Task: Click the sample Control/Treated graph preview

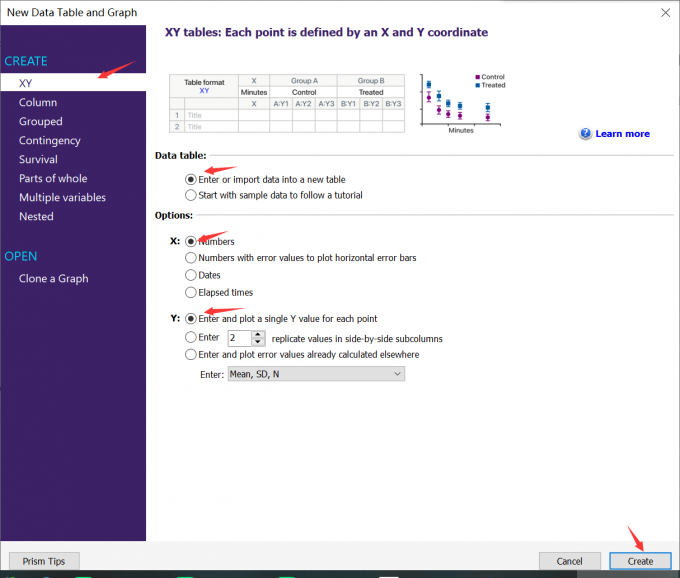Action: 462,103
